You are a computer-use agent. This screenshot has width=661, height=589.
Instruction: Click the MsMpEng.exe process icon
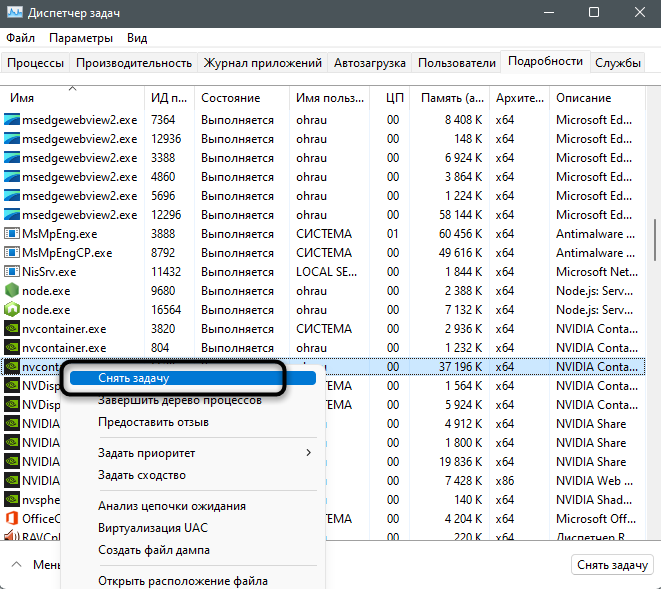point(12,234)
